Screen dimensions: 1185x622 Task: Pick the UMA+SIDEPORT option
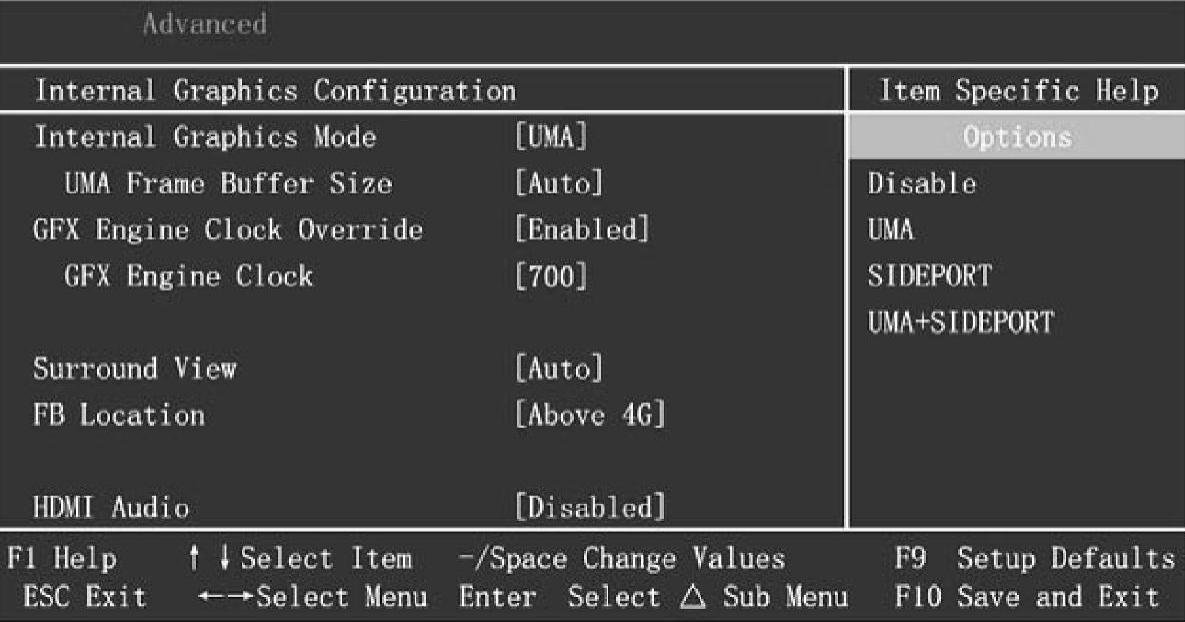coord(960,323)
